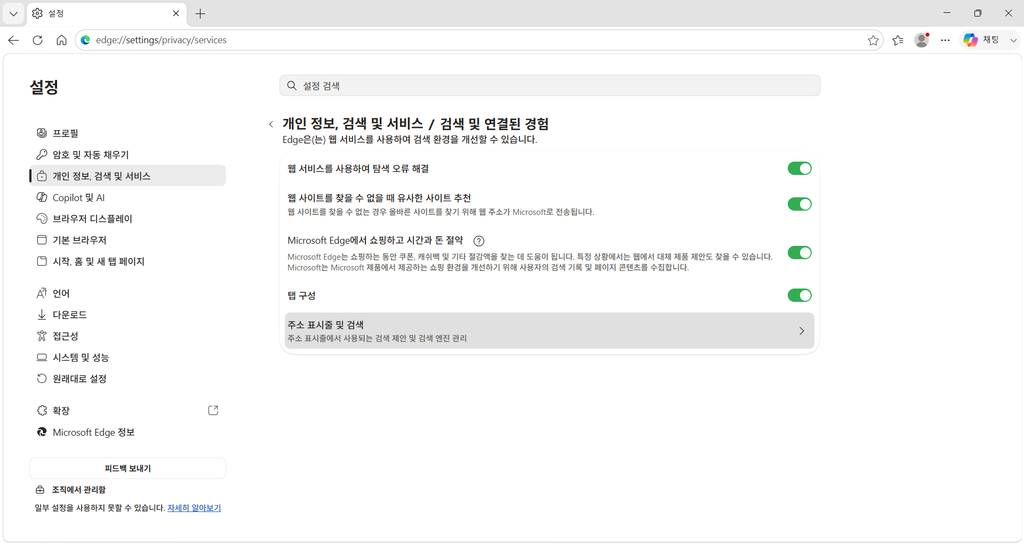1024x544 pixels.
Task: Click chevron on 주소 표시줄 및 검색 row
Action: click(801, 331)
